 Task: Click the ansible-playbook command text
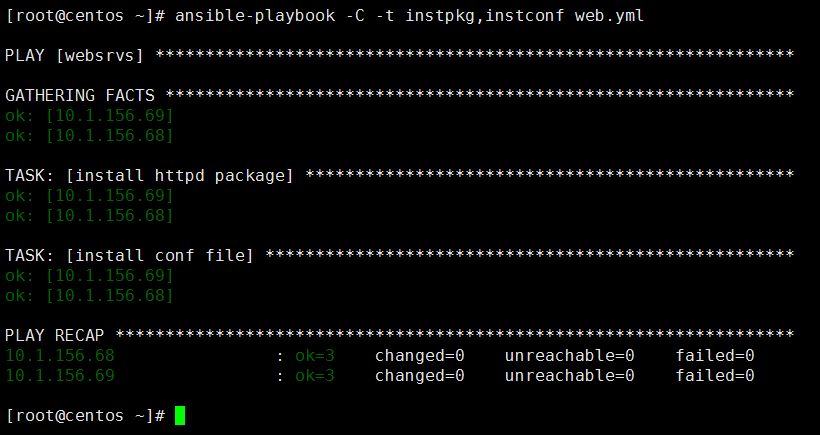[x=255, y=16]
